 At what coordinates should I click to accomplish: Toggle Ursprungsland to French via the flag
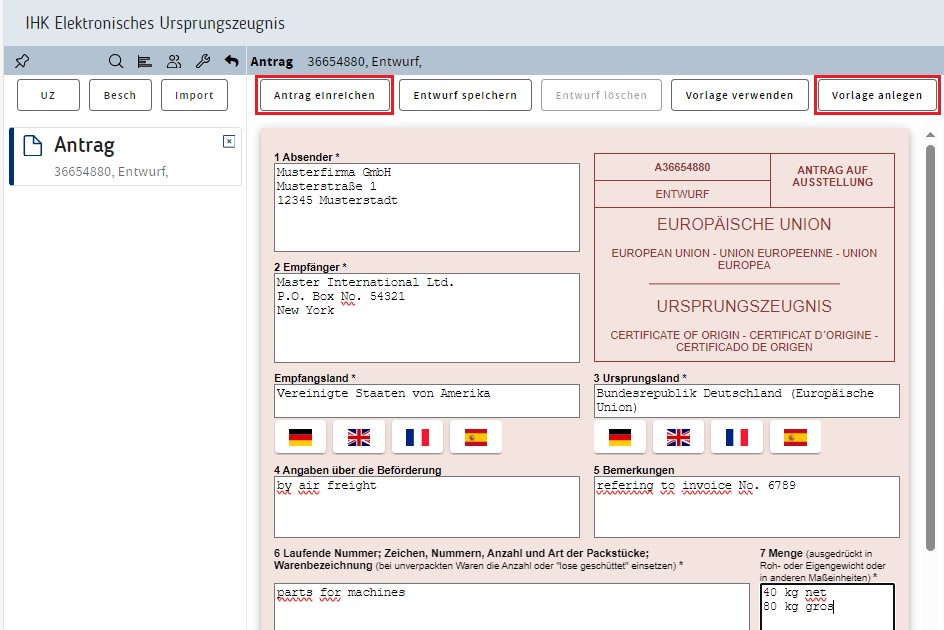(x=737, y=437)
